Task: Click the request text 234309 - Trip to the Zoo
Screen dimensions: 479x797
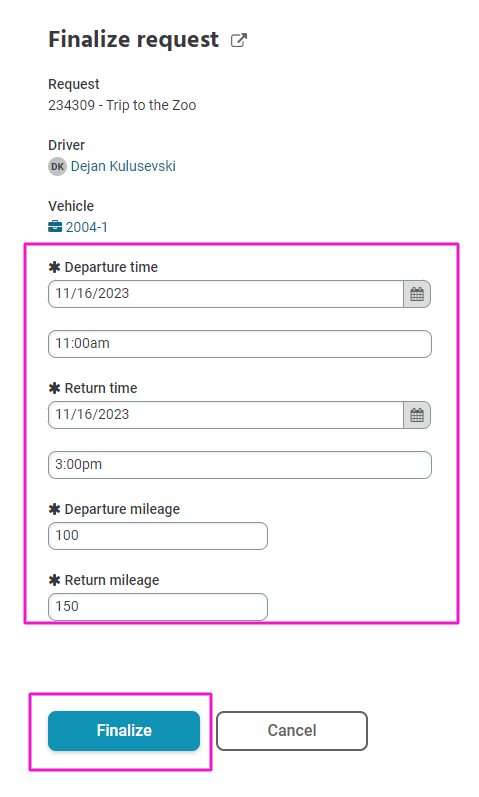Action: pos(122,105)
